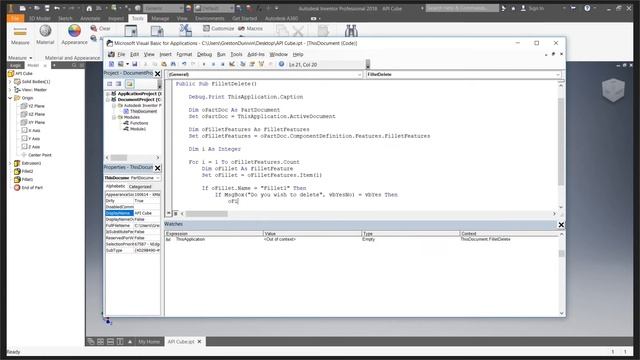Select ThisDocument in project tree

pyautogui.click(x=140, y=111)
